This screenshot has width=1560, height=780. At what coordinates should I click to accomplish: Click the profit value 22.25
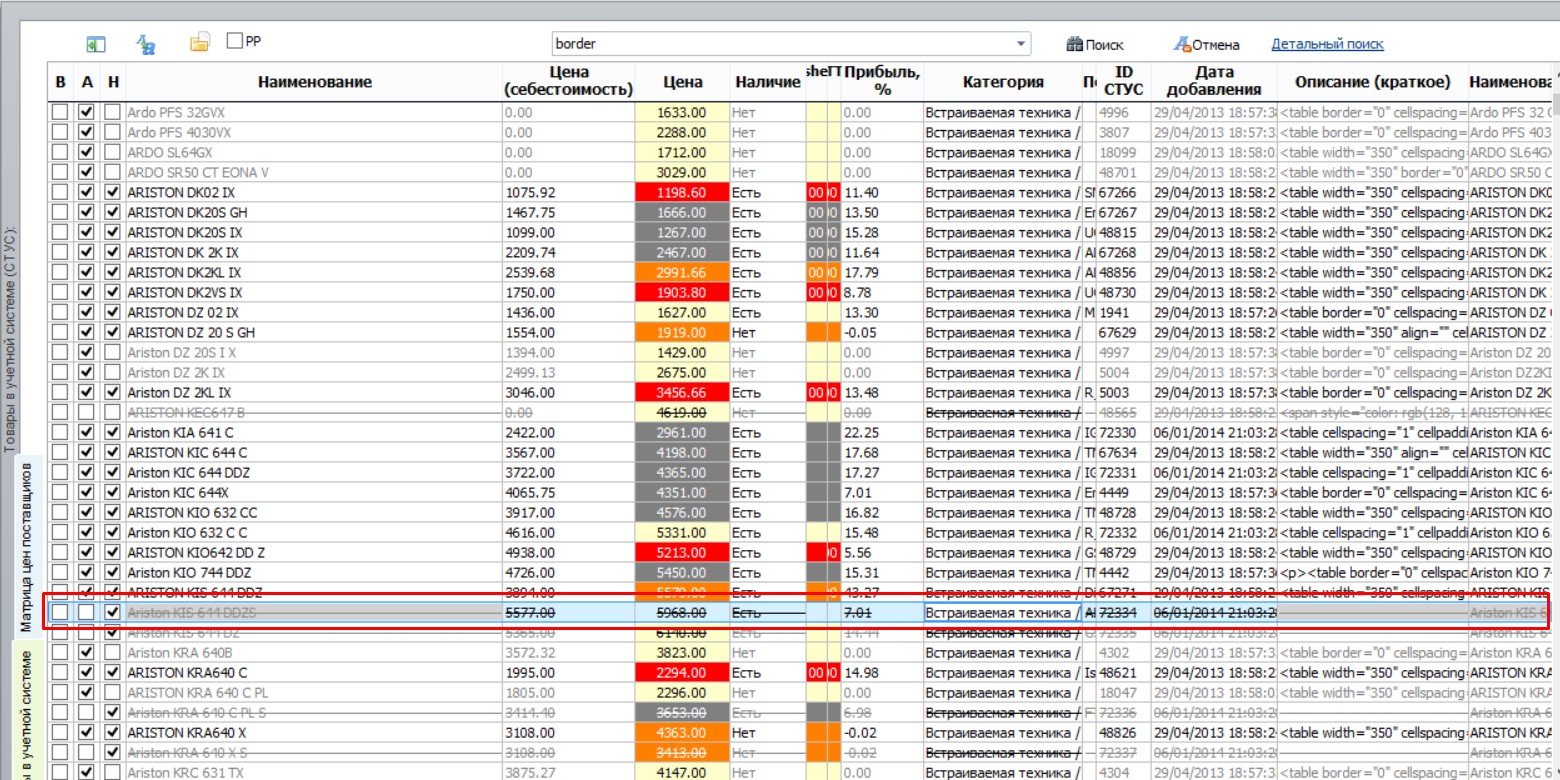tap(882, 433)
